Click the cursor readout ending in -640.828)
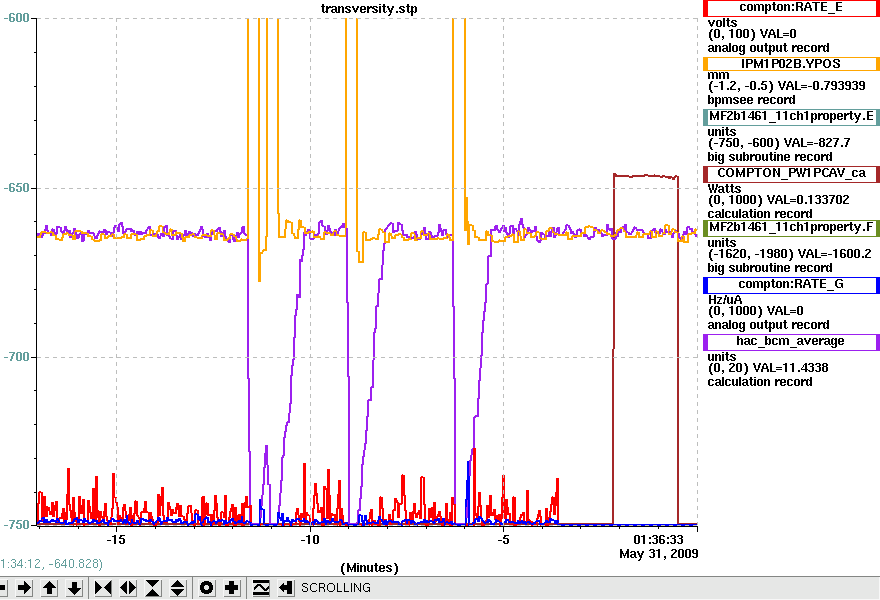The image size is (880, 600). 51,564
